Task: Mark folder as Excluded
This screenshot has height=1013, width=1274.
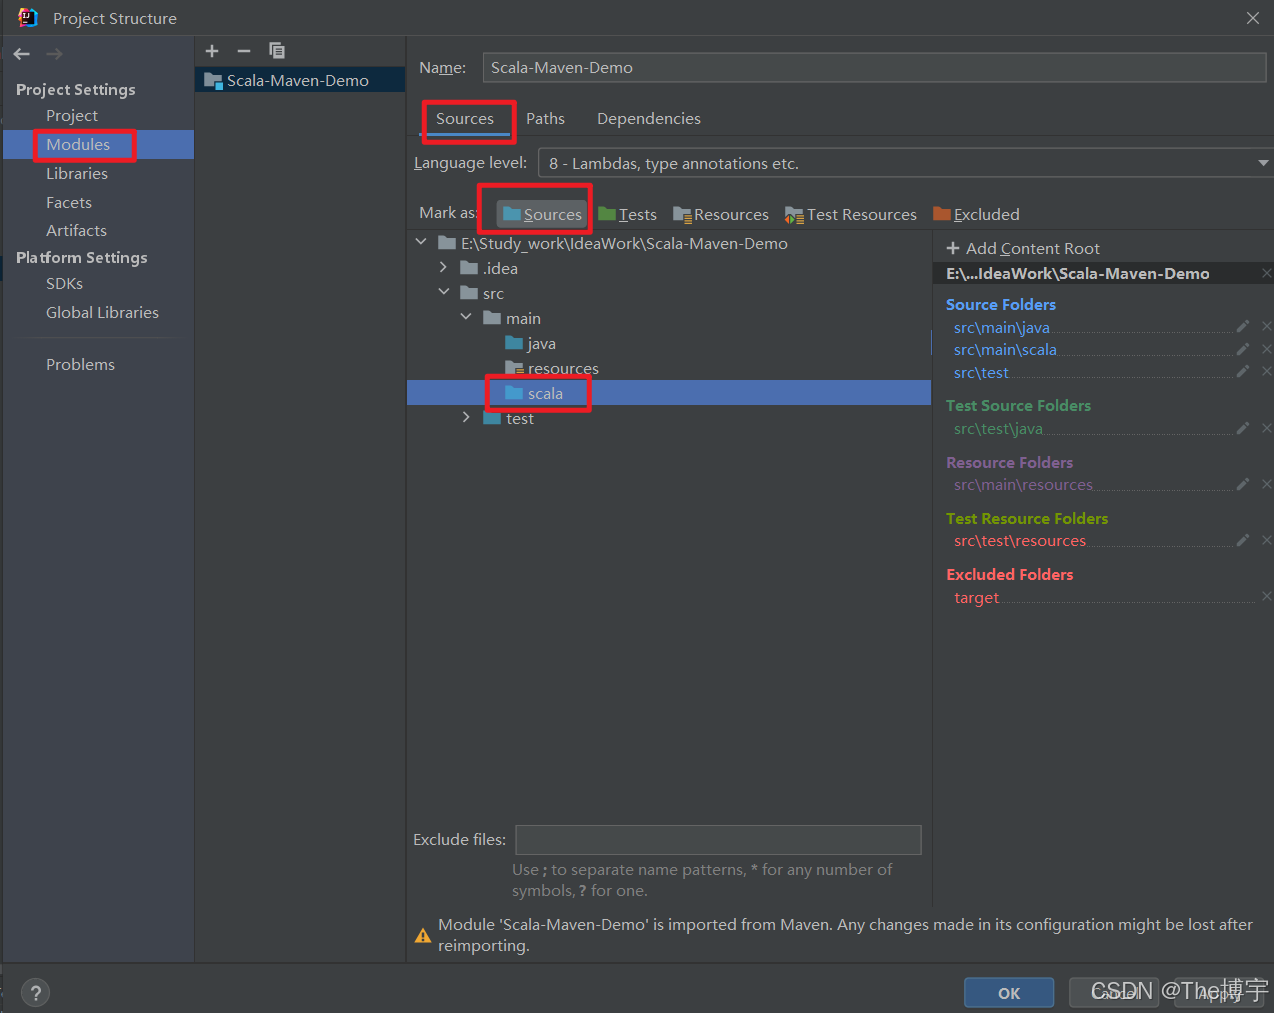Action: [976, 215]
